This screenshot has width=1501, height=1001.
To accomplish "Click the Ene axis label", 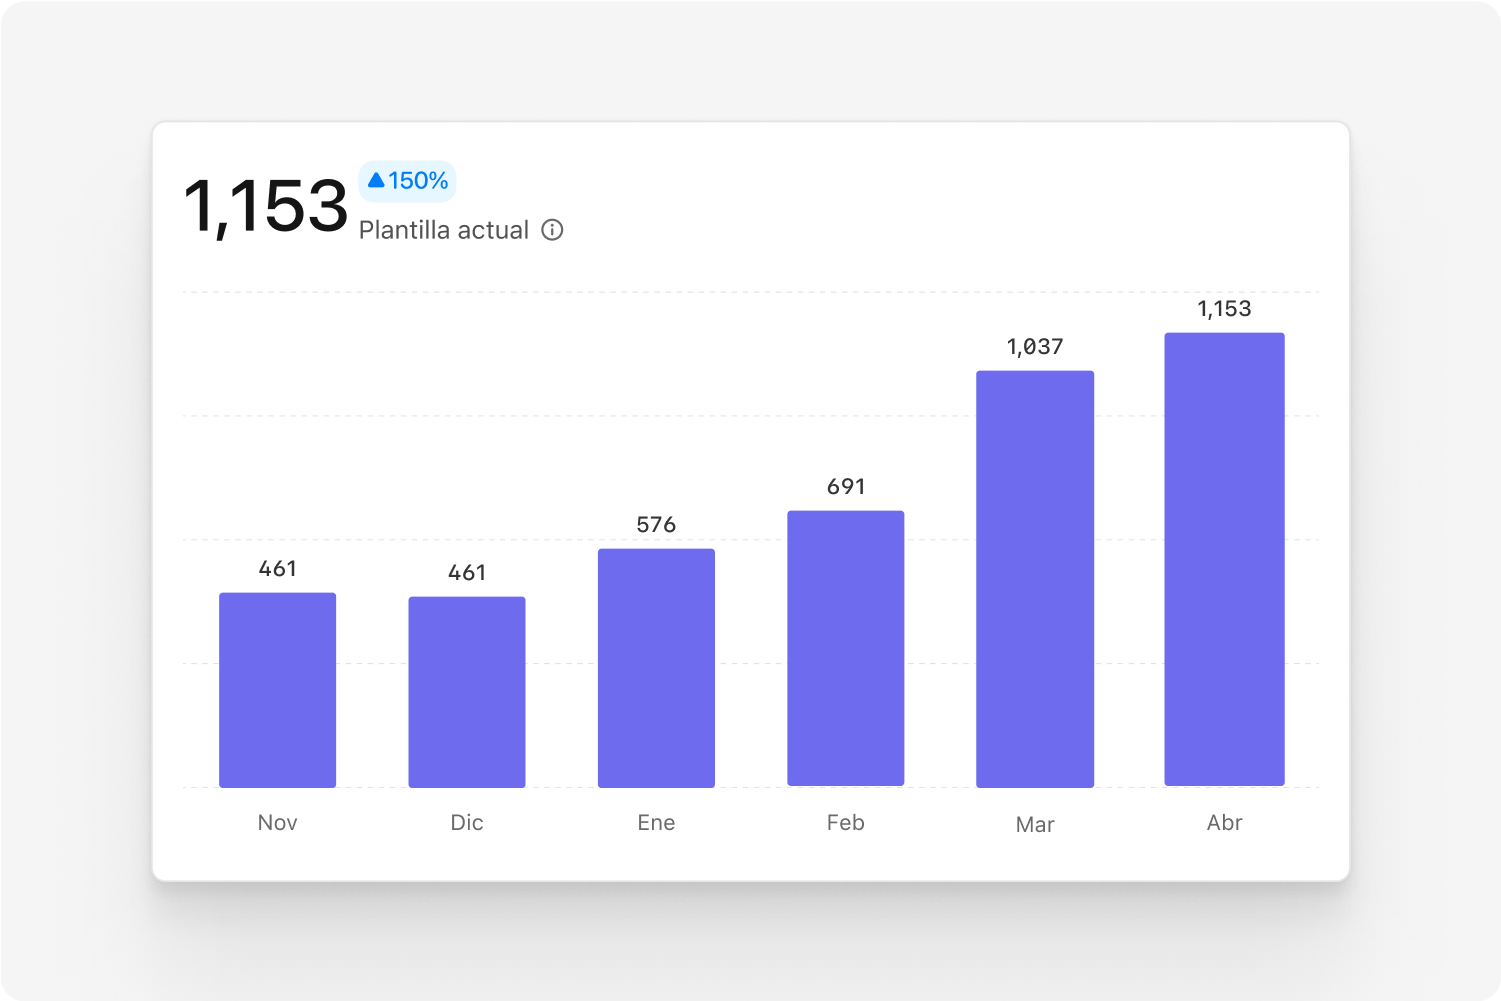I will click(656, 823).
